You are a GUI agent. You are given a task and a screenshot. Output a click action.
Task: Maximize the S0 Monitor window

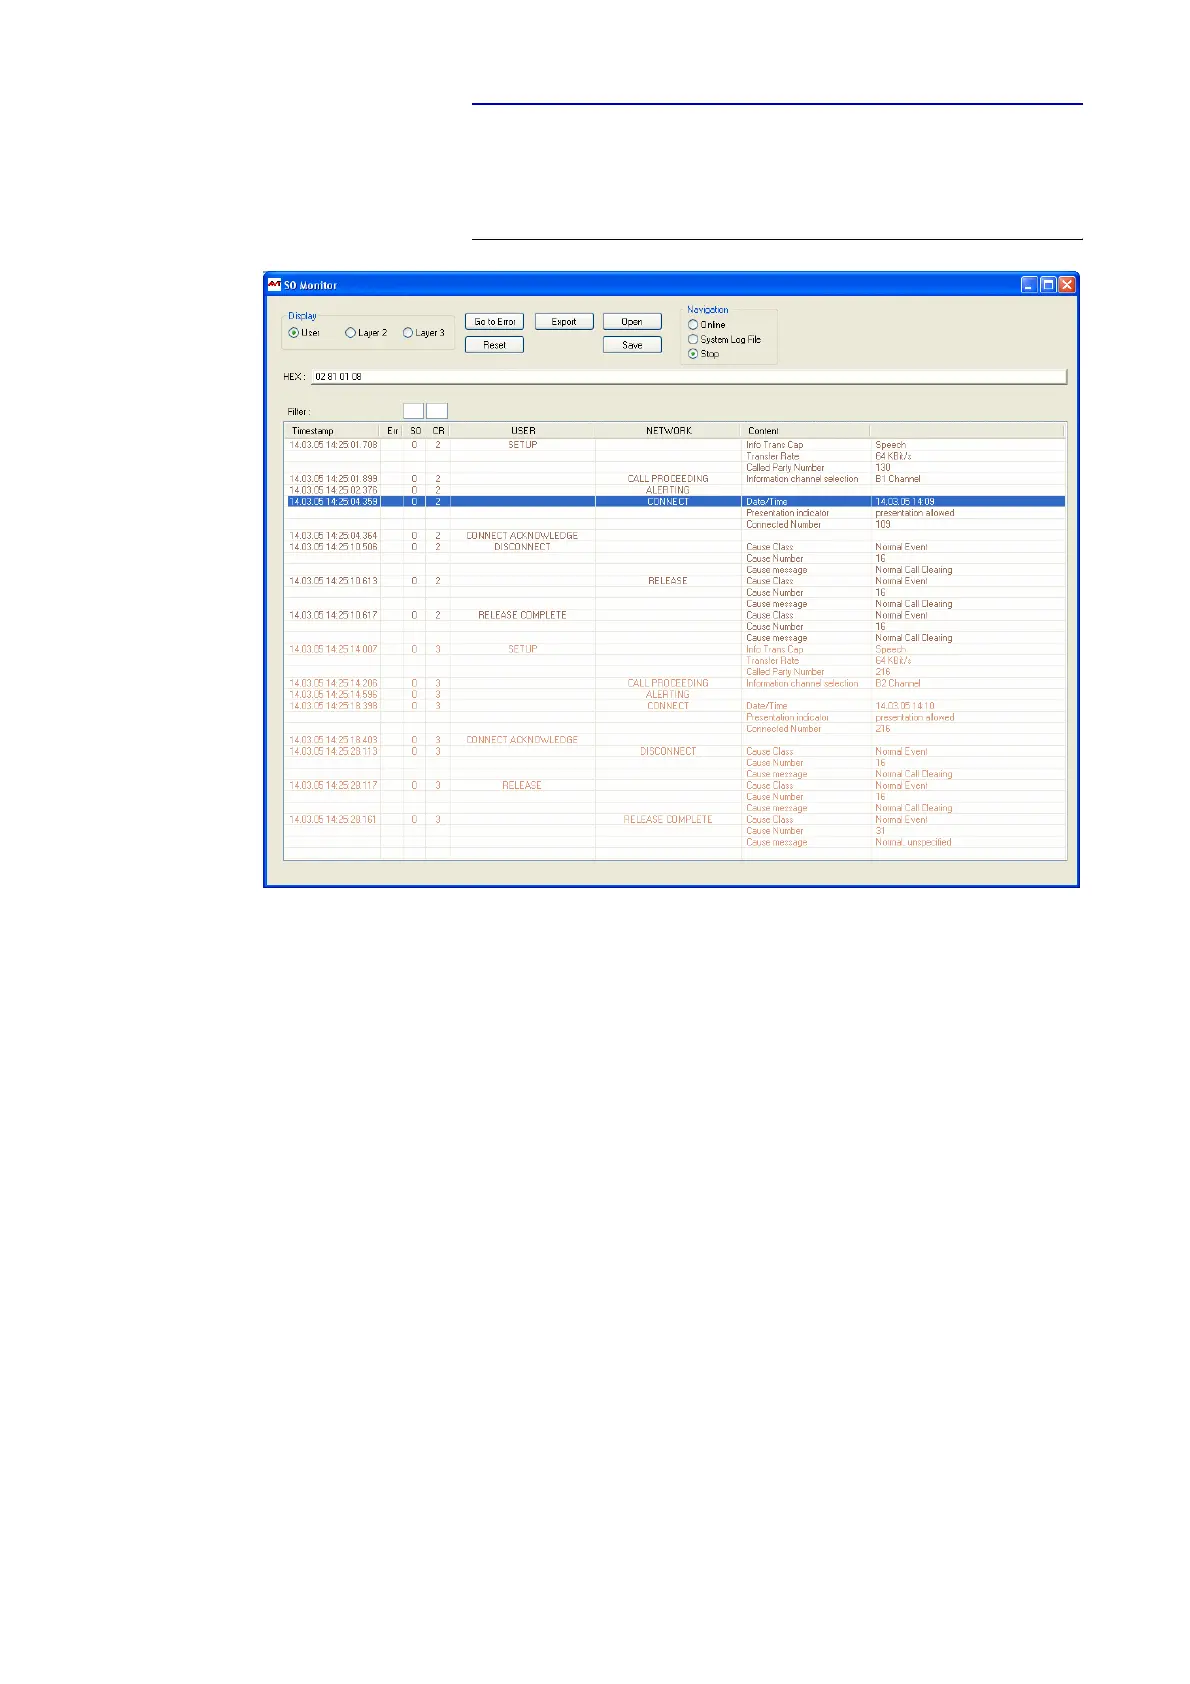[x=1048, y=285]
